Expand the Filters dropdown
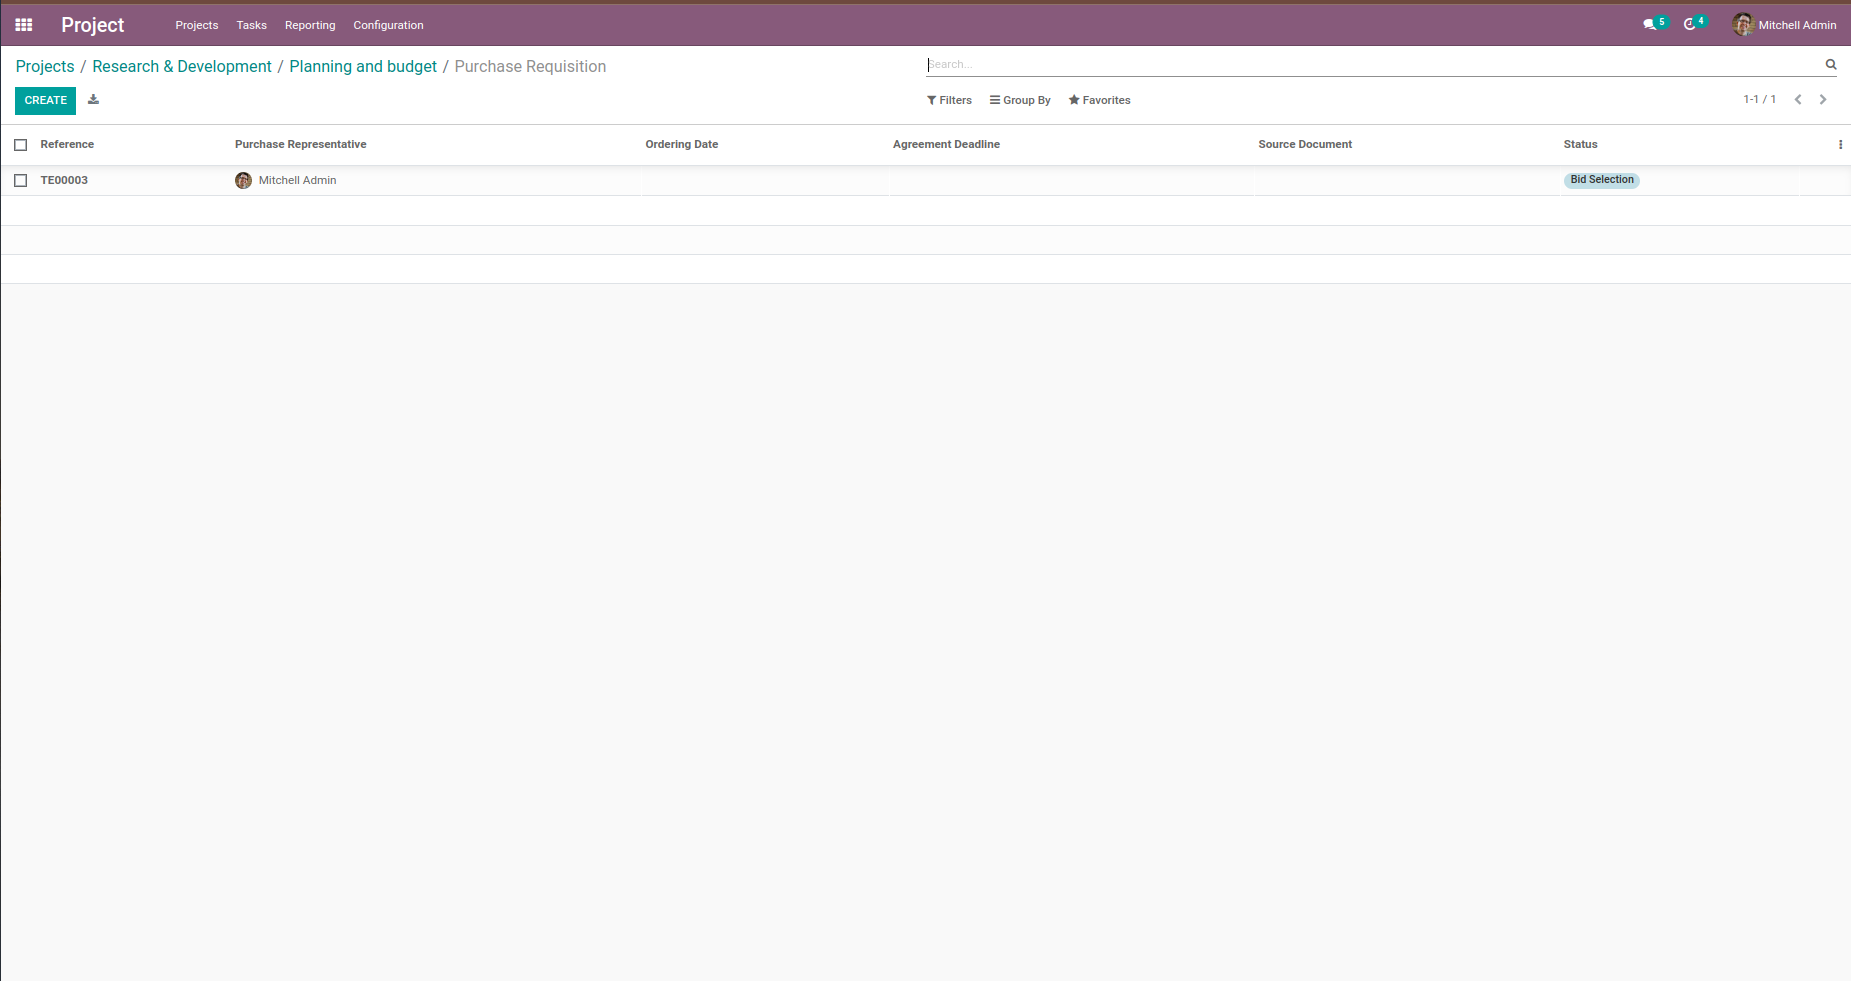Screen dimensions: 1851x981 click(949, 100)
